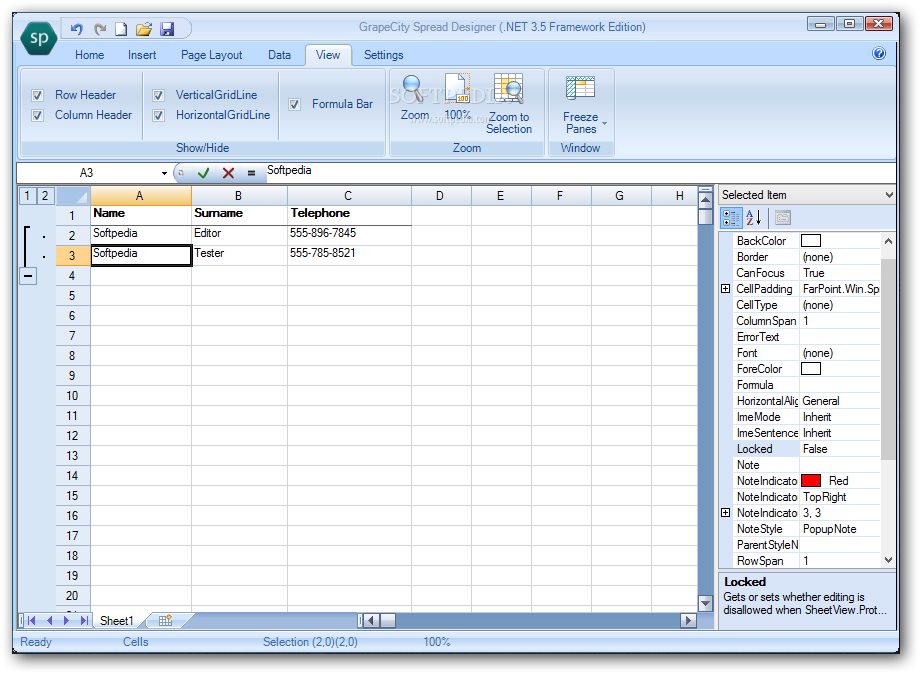Viewport: 920px width, 674px height.
Task: Select the HorizontalAlignment General value
Action: point(840,401)
